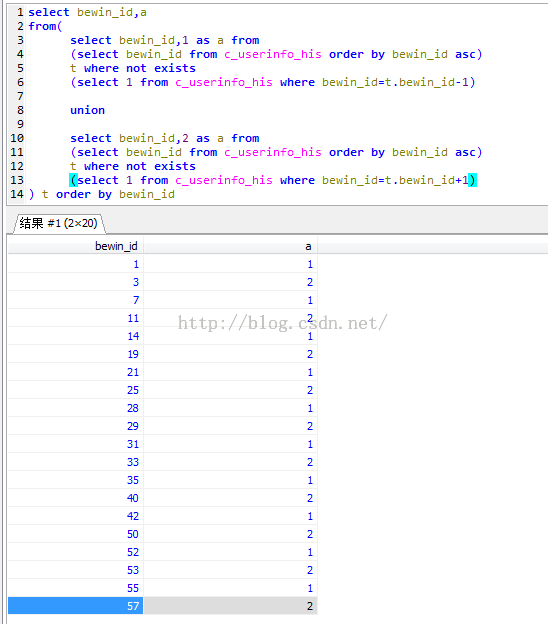Select the cell with bewin_id 28
The height and width of the screenshot is (624, 548).
pos(76,408)
